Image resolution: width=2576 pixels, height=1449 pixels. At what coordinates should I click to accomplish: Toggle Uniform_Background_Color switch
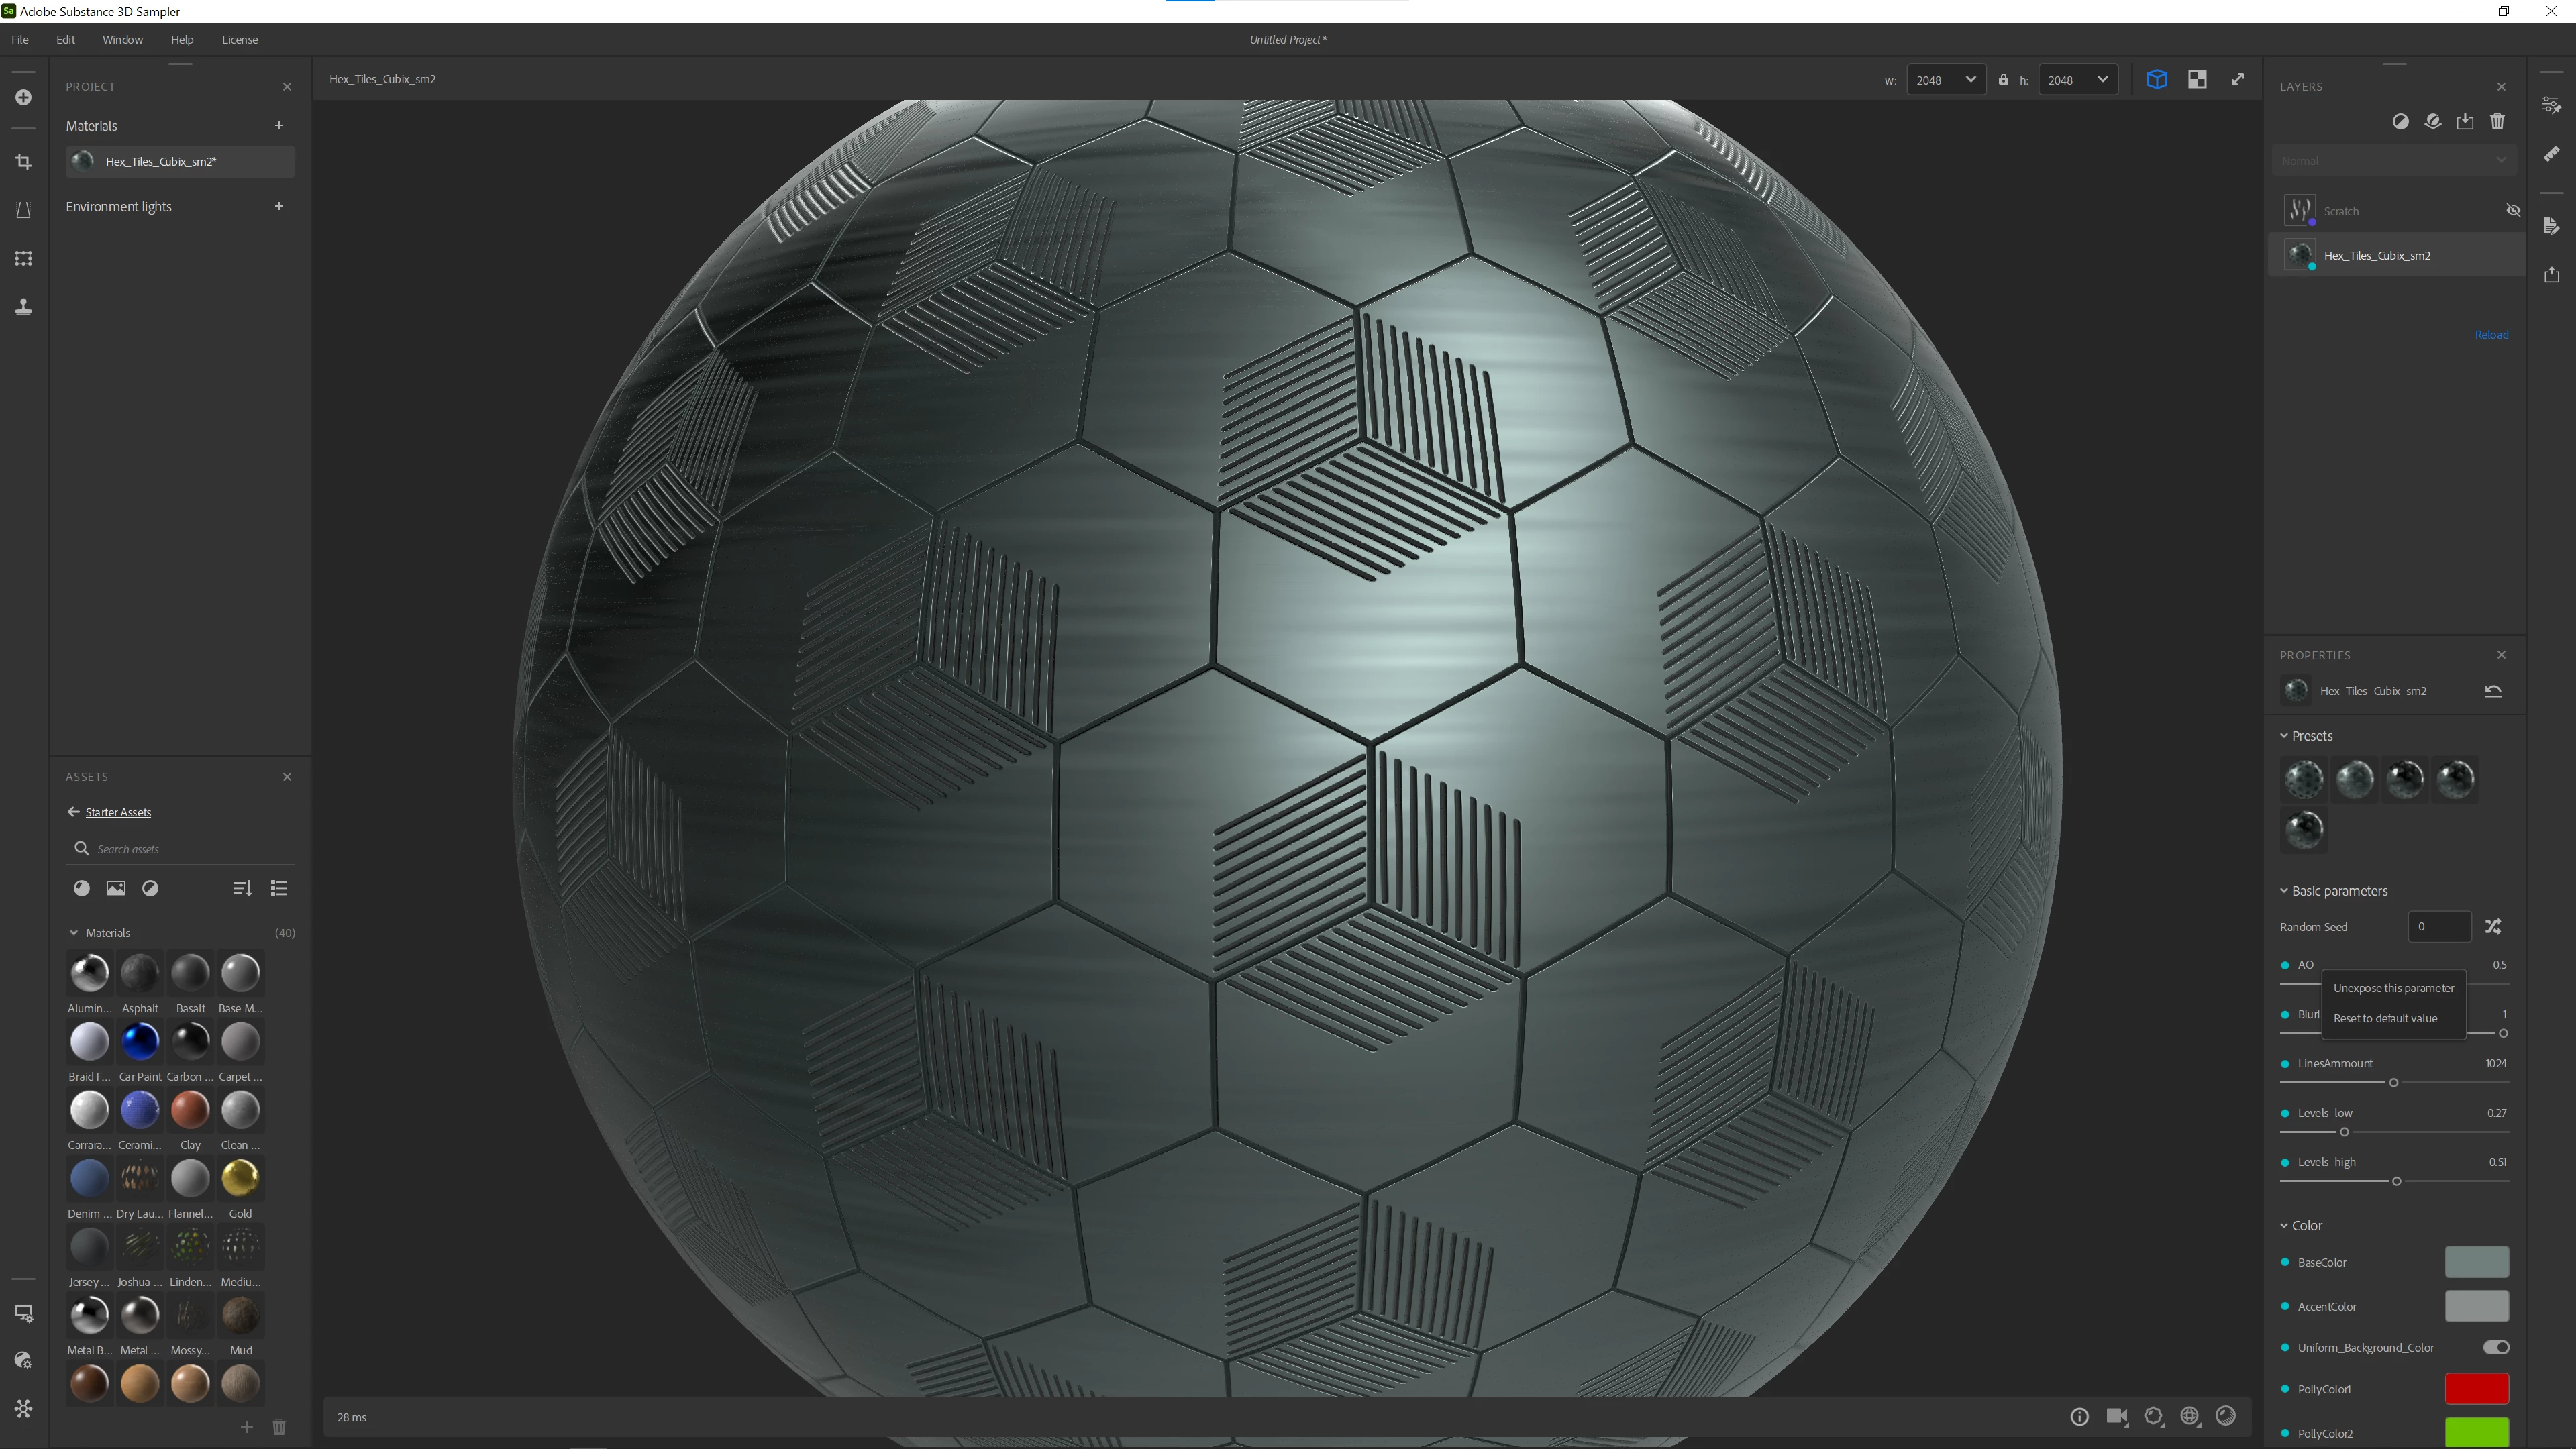(x=2495, y=1347)
